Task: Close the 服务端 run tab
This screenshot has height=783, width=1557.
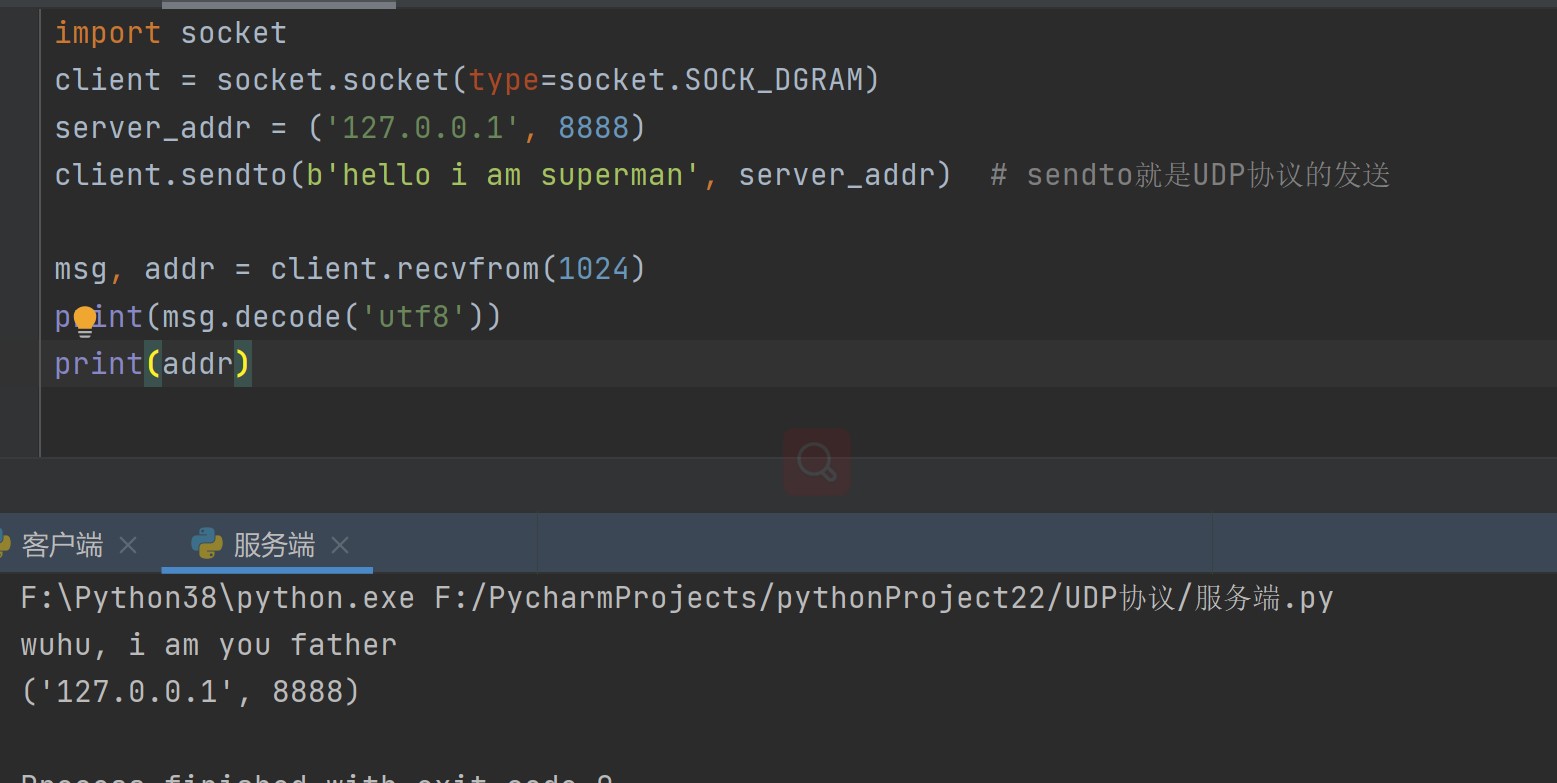Action: tap(340, 545)
